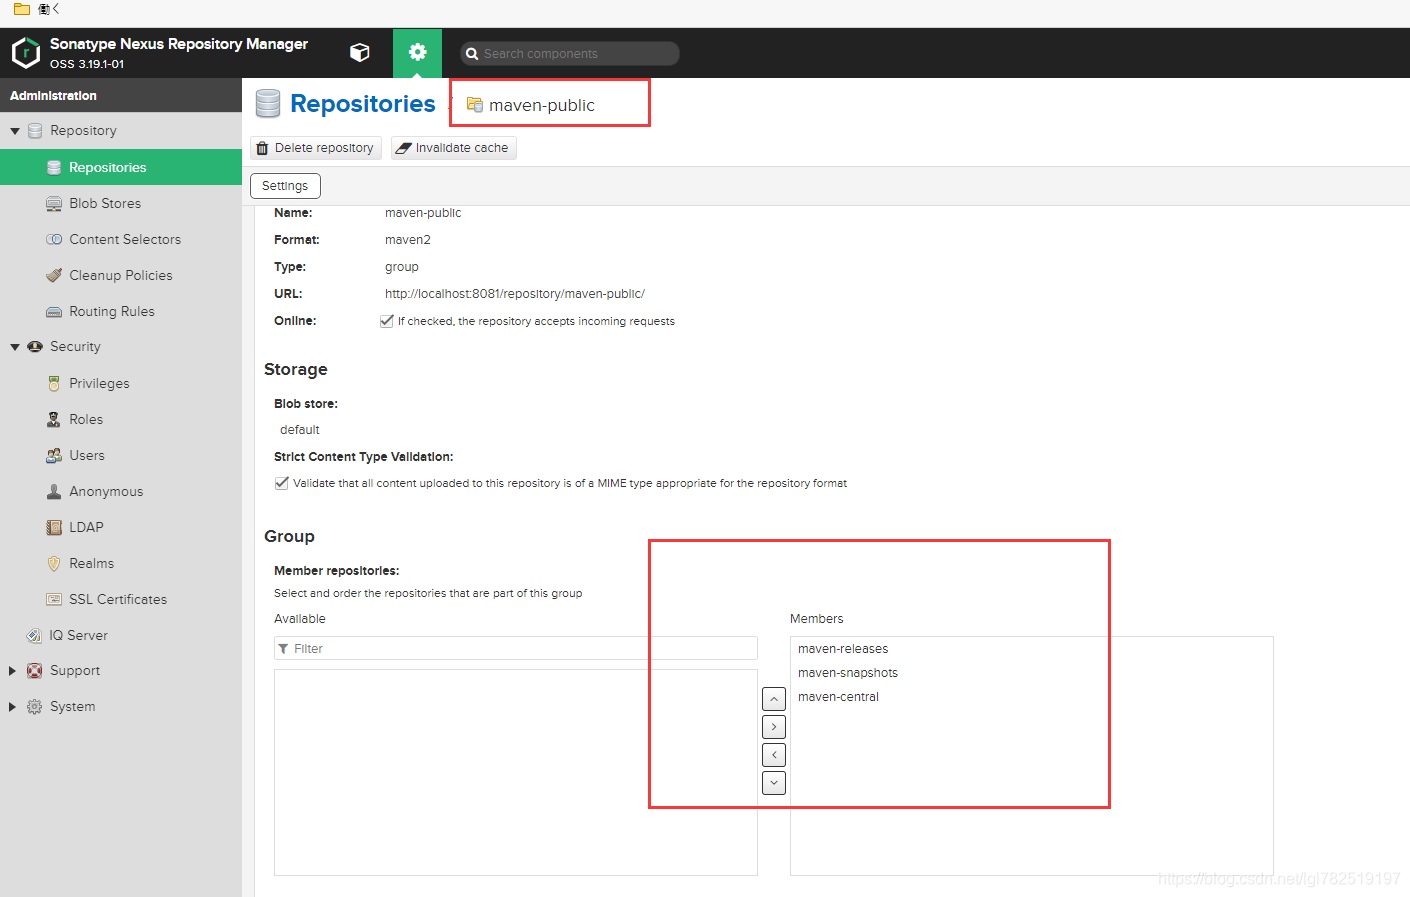Image resolution: width=1410 pixels, height=897 pixels.
Task: Open Anonymous in the sidebar
Action: click(121, 491)
